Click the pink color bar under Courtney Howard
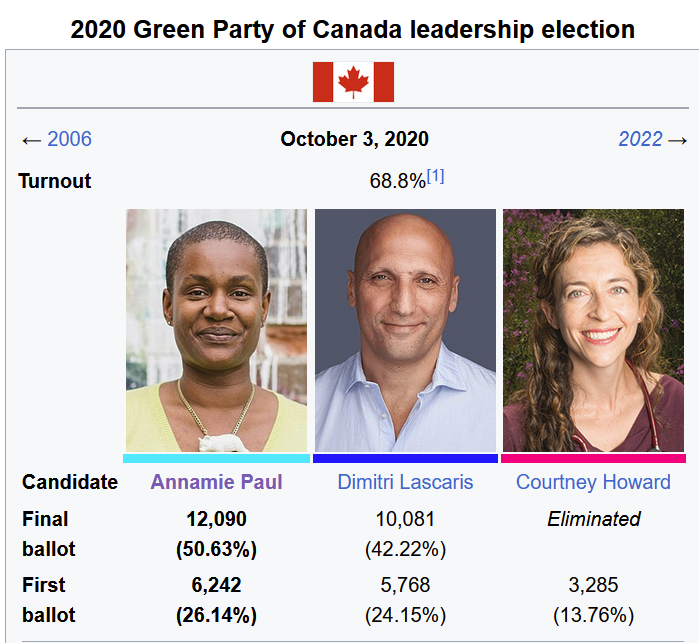 point(593,458)
